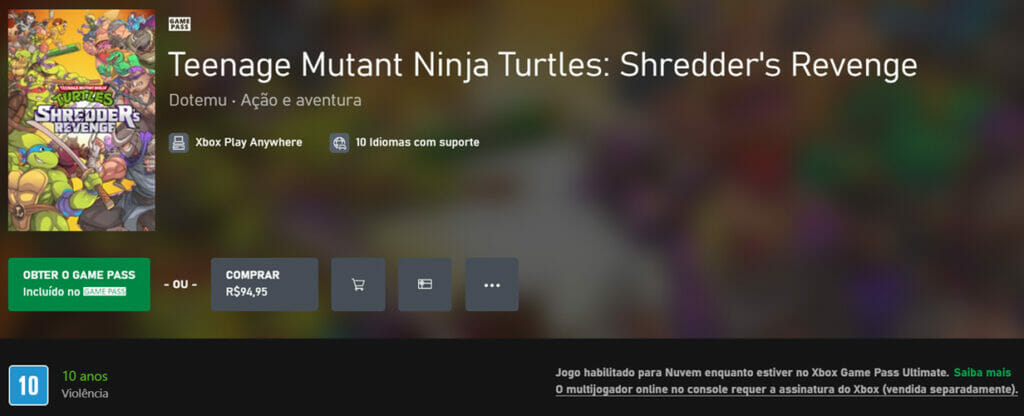
Task: Click the Xbox Play Anywhere text label
Action: (249, 143)
